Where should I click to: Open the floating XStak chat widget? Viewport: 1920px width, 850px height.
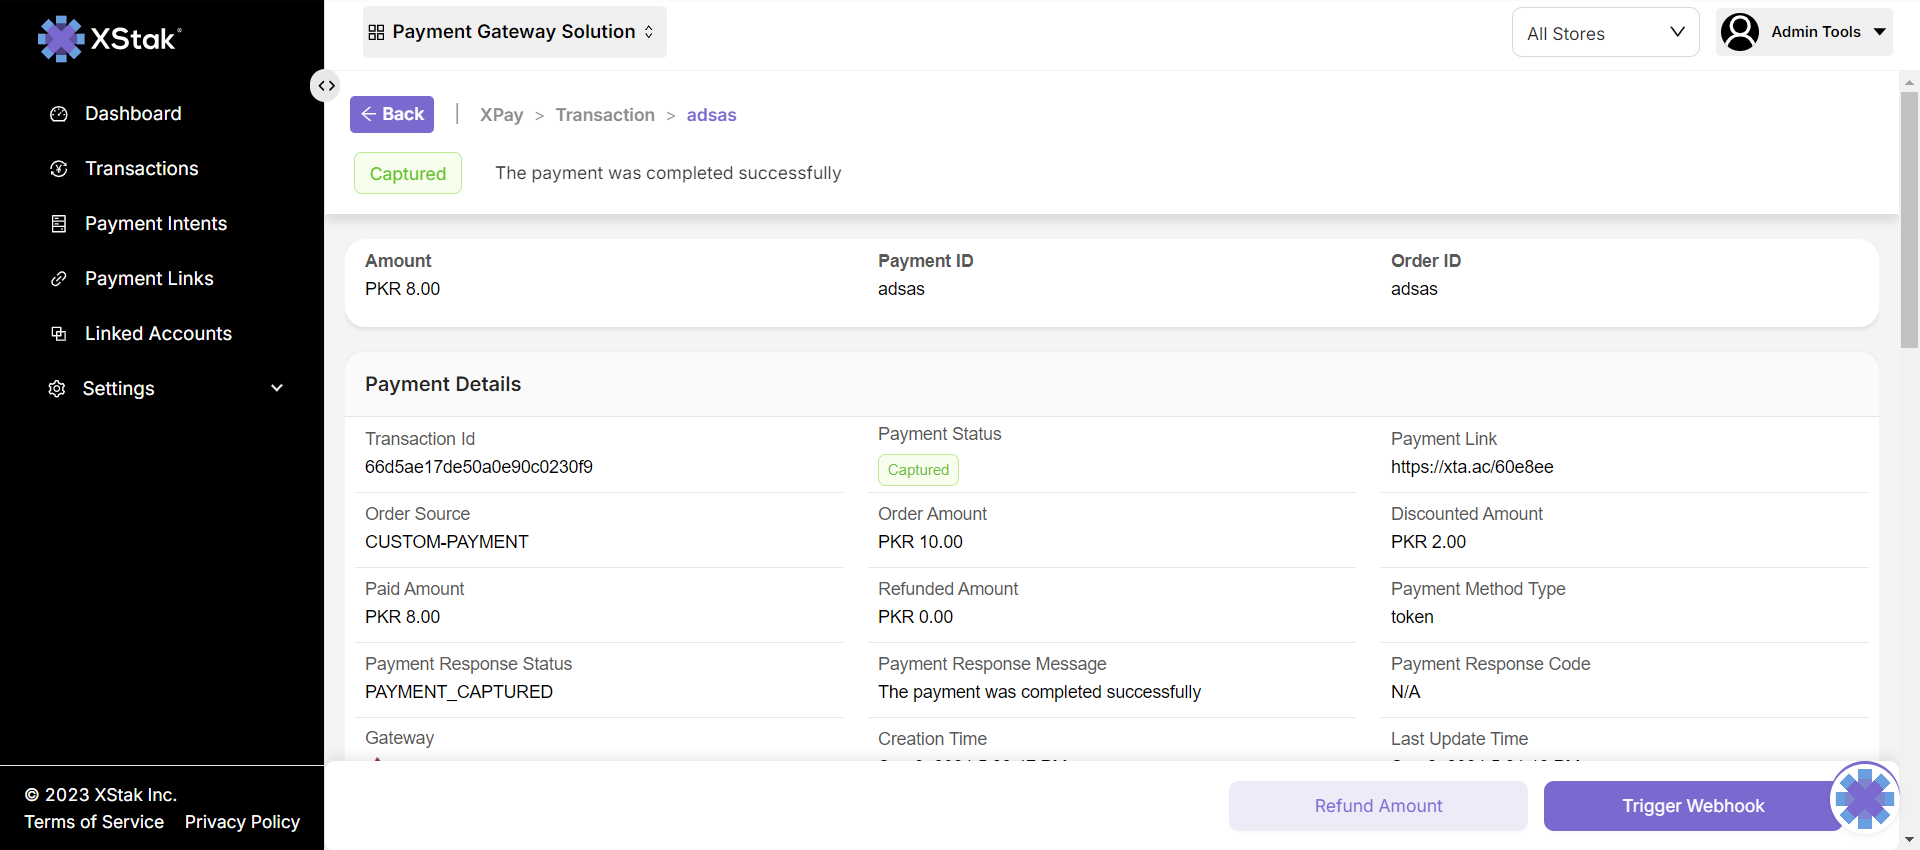point(1864,798)
